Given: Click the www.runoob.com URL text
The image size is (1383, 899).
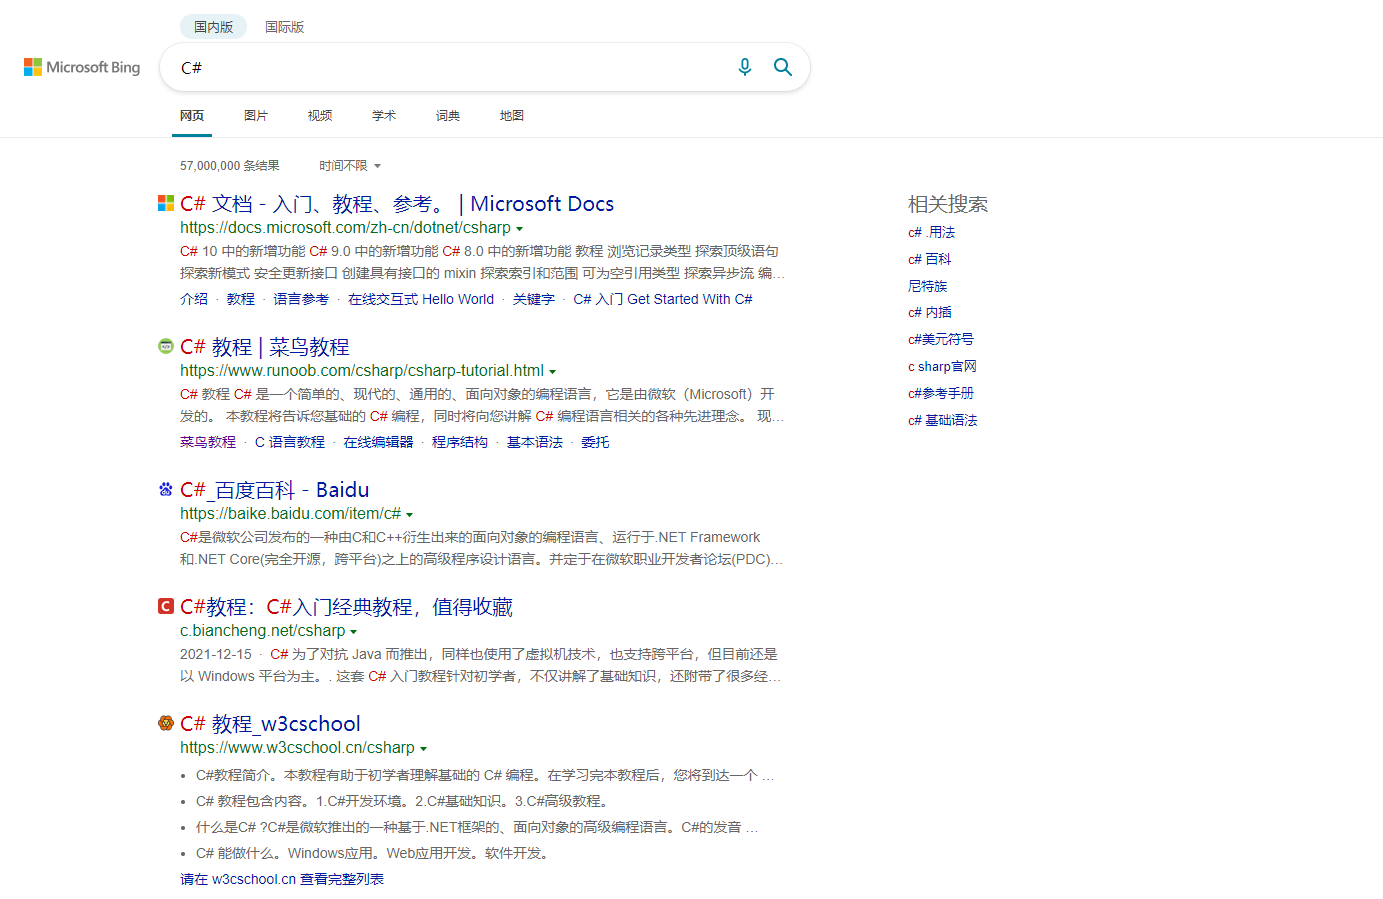Looking at the screenshot, I should point(362,371).
